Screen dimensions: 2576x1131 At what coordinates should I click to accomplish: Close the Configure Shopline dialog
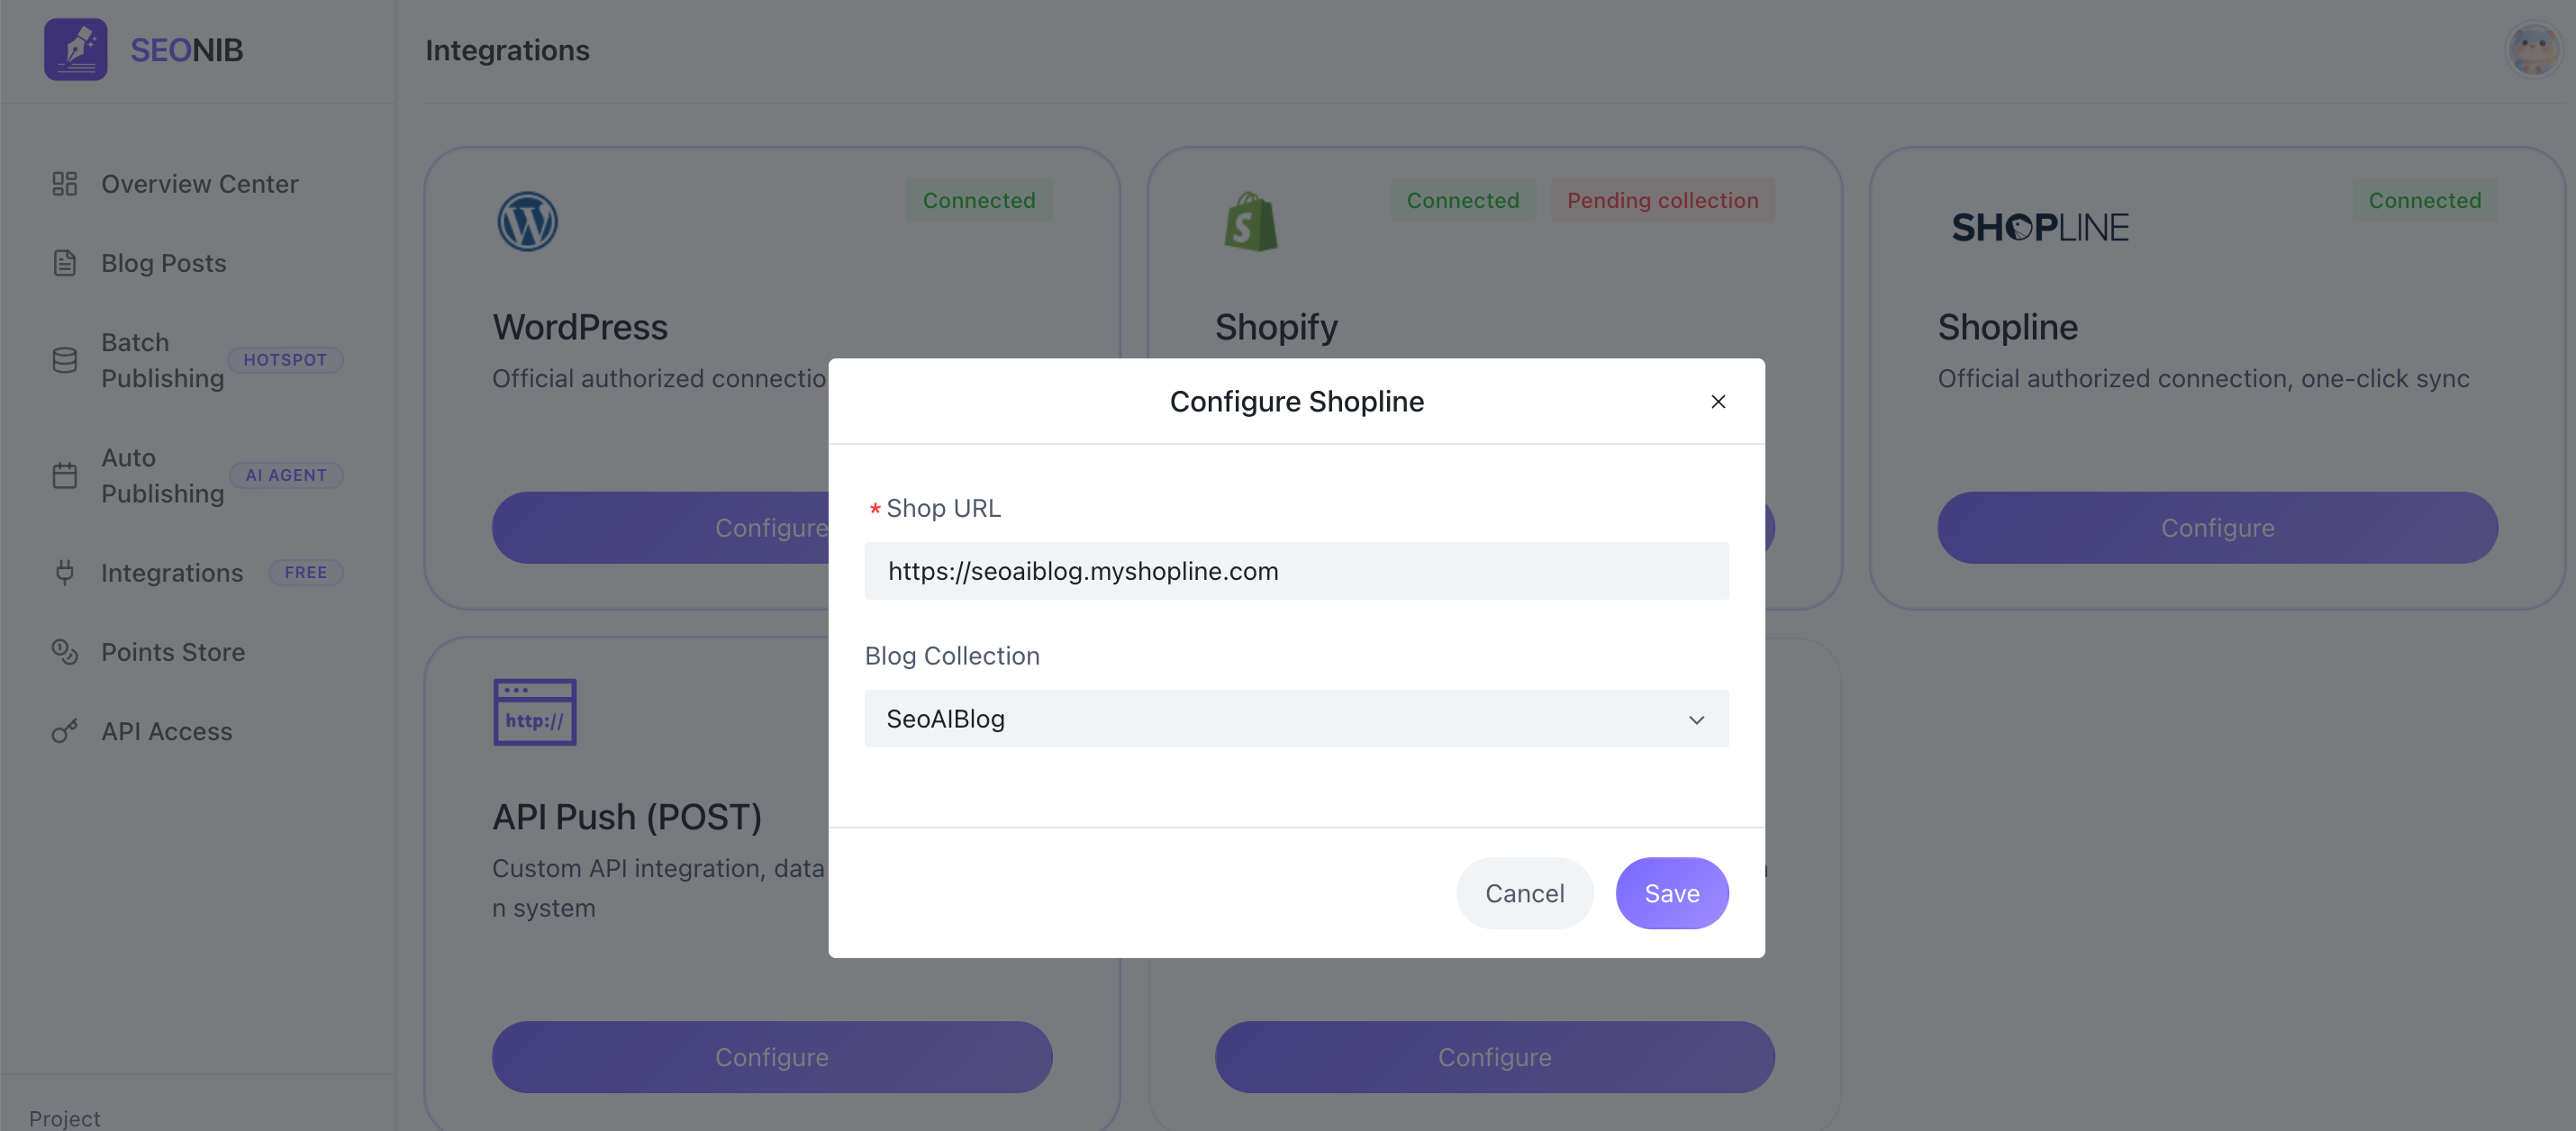(x=1718, y=401)
